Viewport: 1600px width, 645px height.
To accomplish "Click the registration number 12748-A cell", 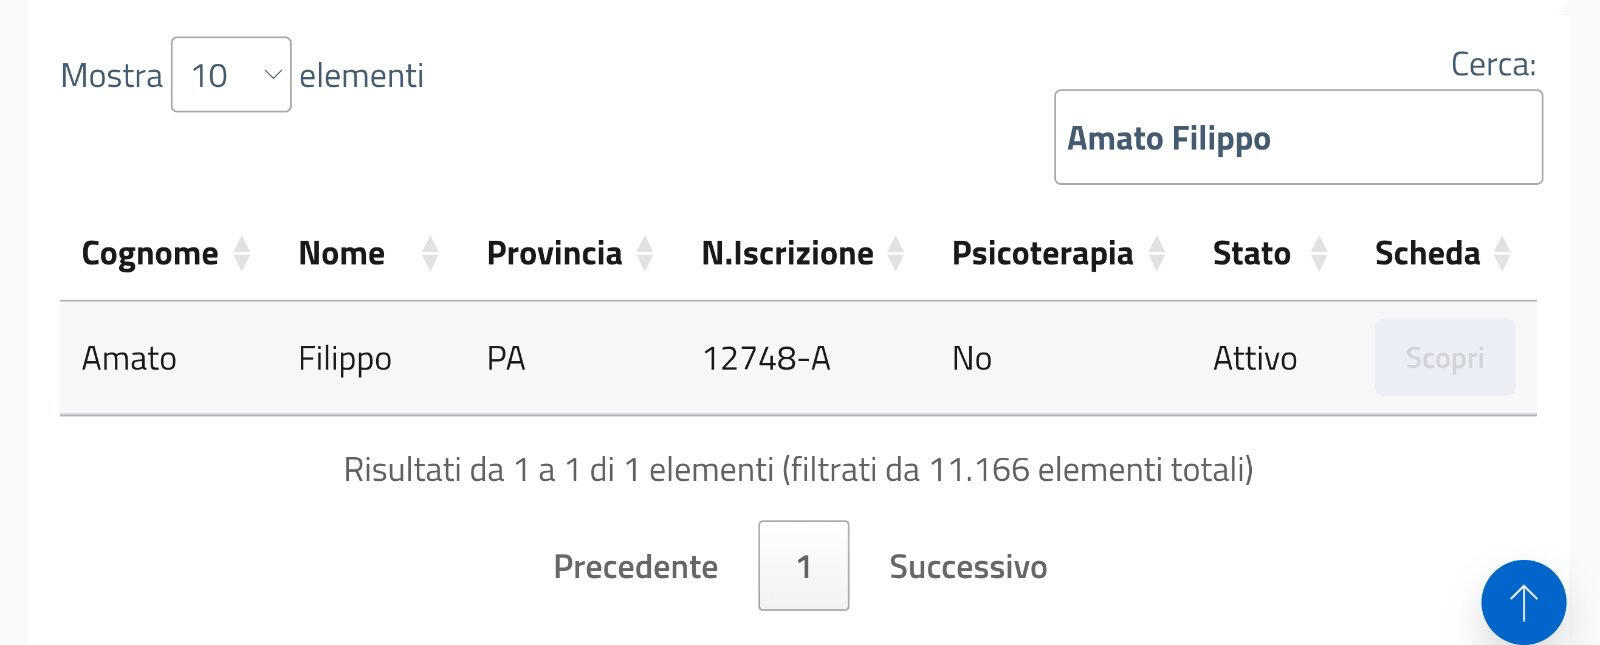I will [766, 358].
